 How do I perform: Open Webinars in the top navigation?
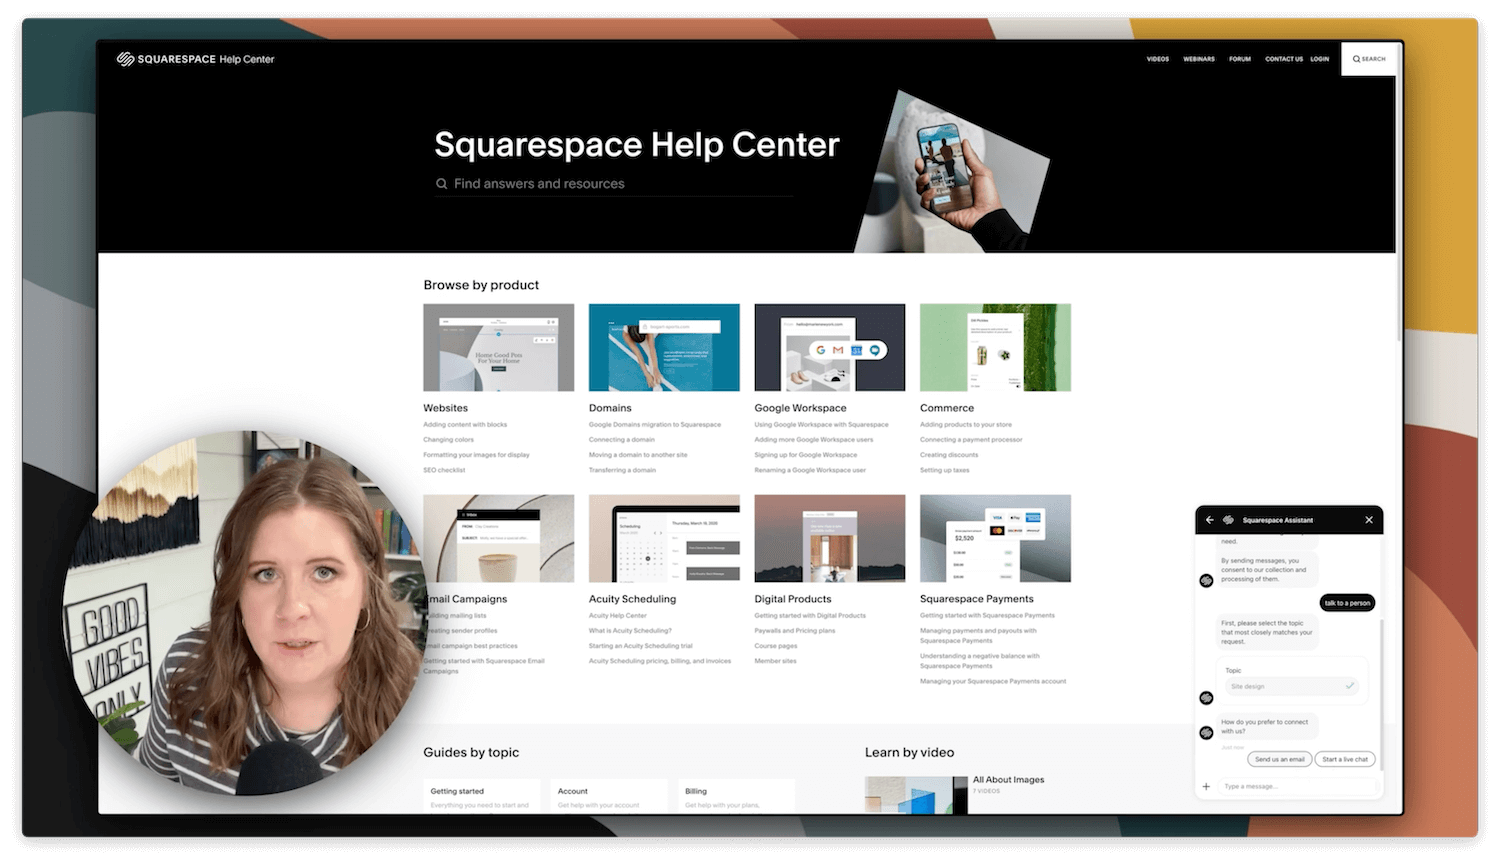(1199, 59)
